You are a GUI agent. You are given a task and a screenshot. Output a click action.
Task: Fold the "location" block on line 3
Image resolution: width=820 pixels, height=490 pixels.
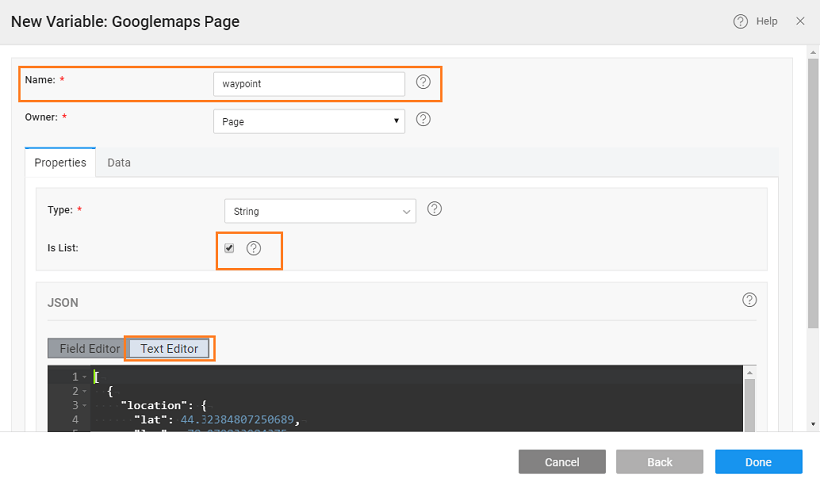pos(83,405)
